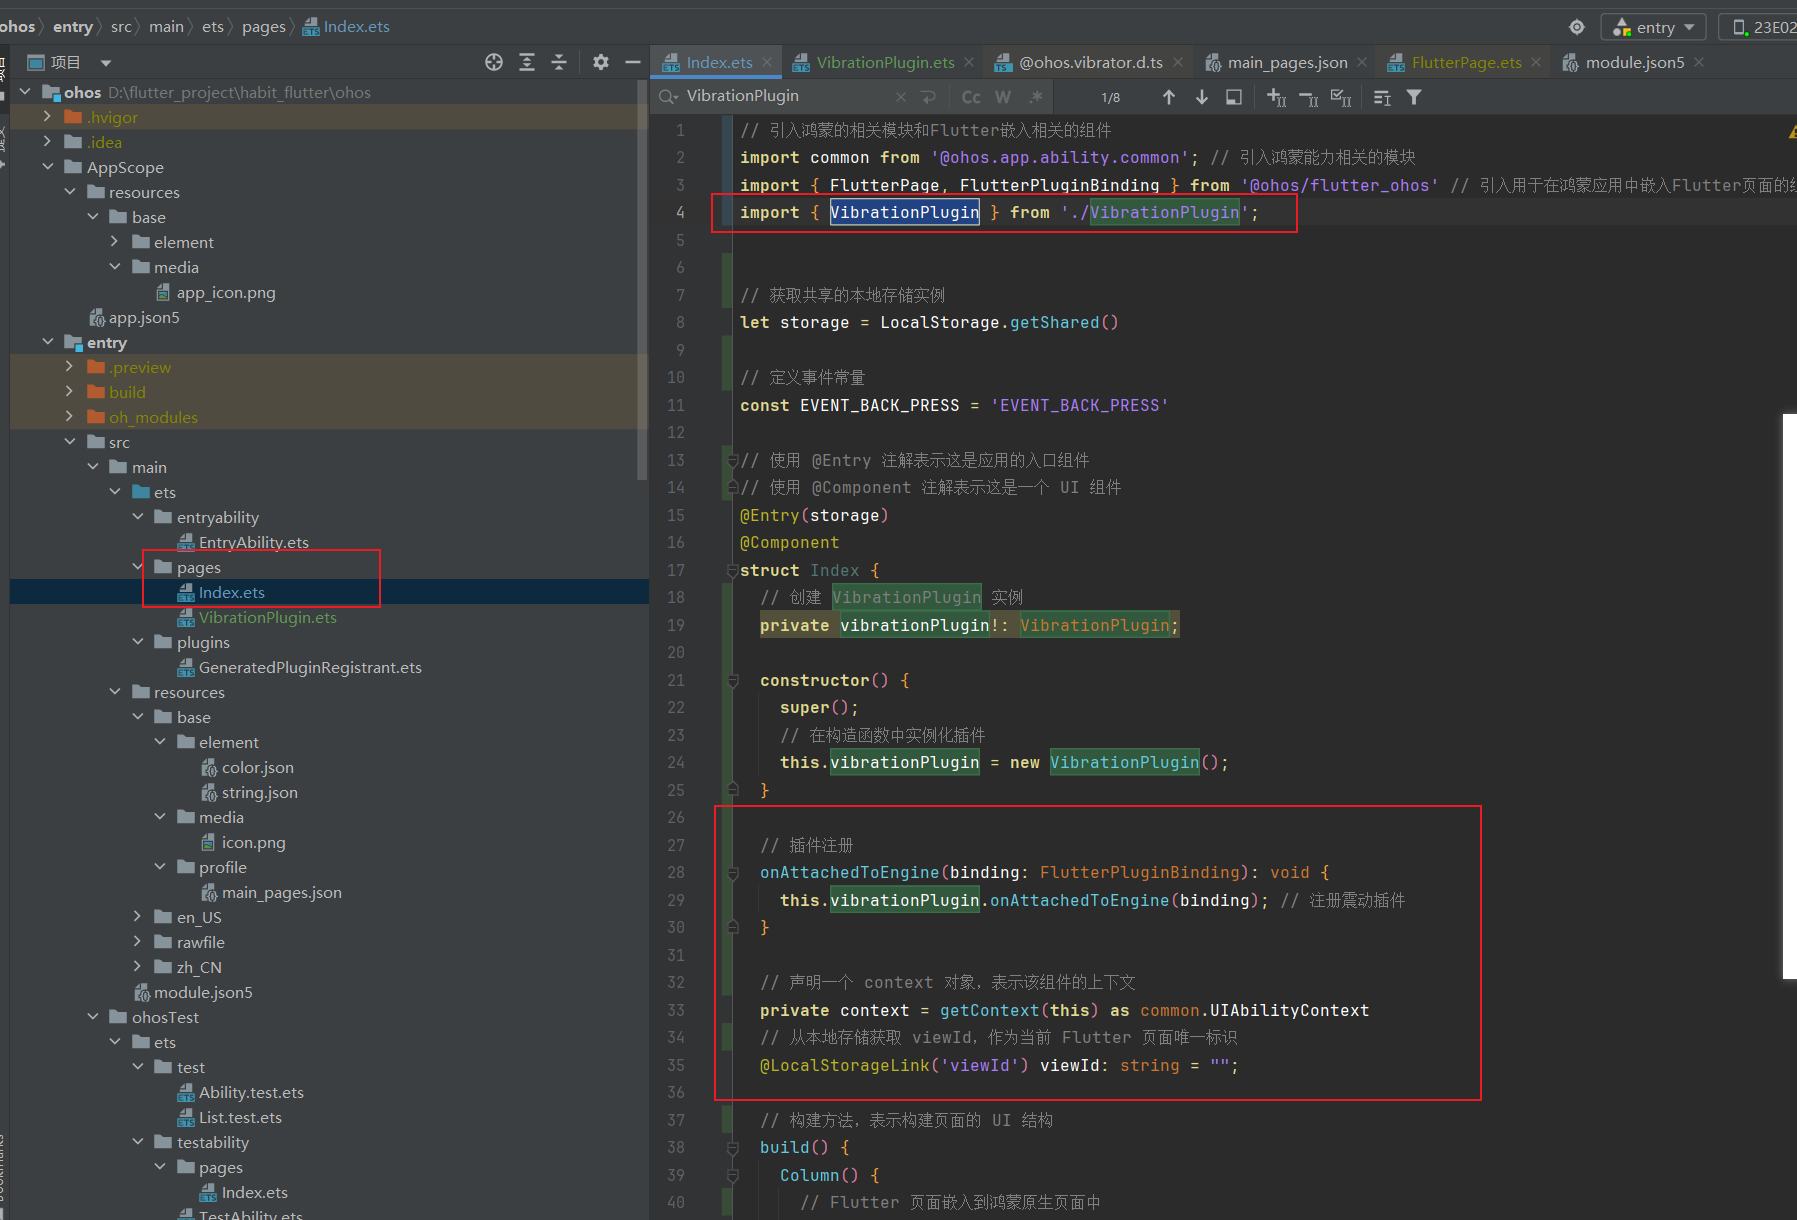Select all search occurrences
This screenshot has width=1797, height=1220.
tap(1341, 97)
